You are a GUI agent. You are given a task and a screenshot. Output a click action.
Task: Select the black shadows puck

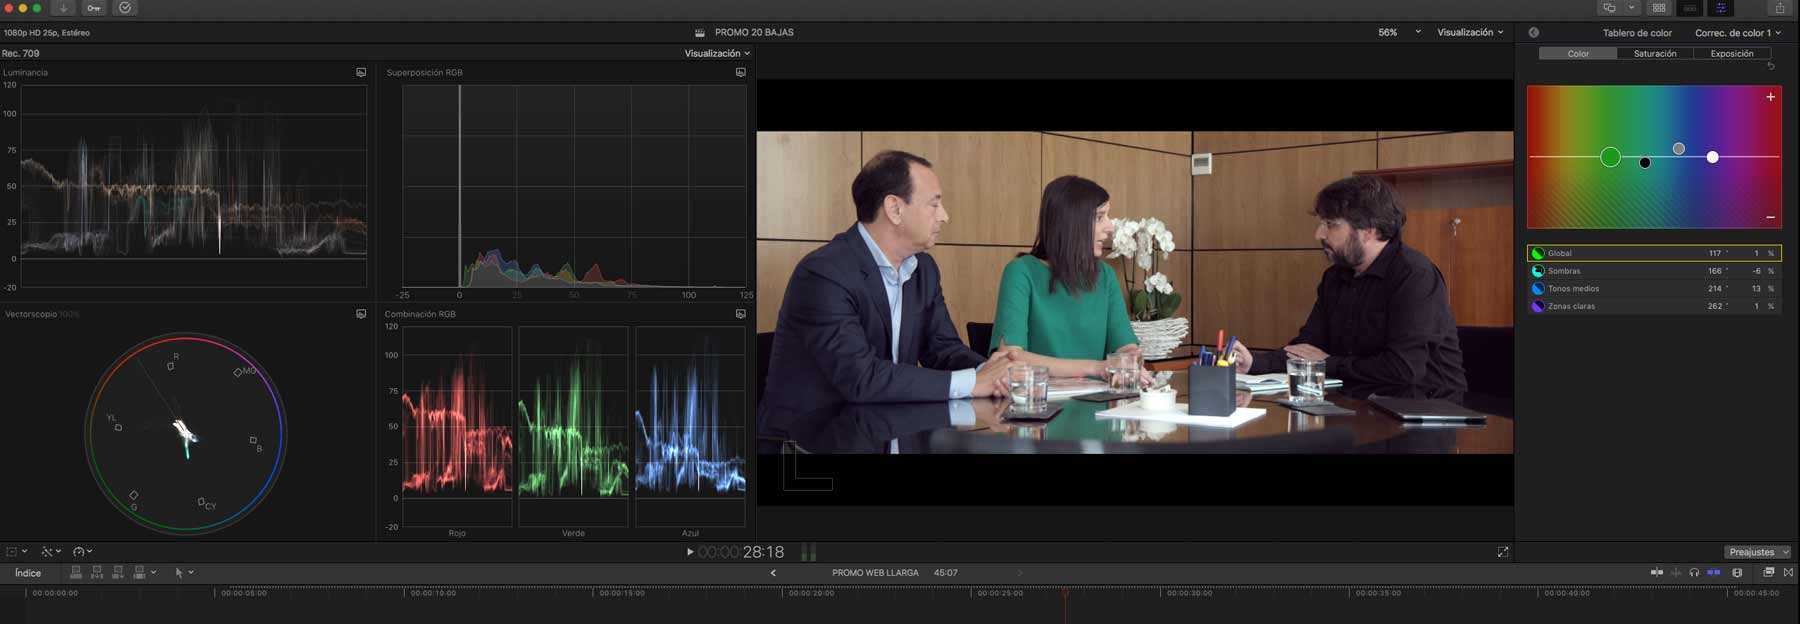[x=1645, y=163]
